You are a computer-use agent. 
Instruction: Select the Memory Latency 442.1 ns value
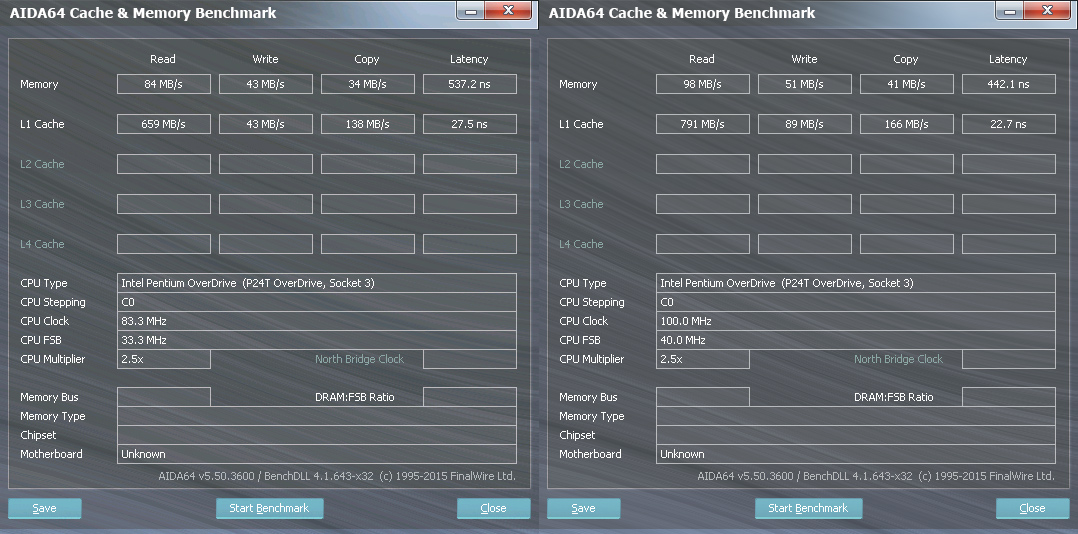(1008, 84)
